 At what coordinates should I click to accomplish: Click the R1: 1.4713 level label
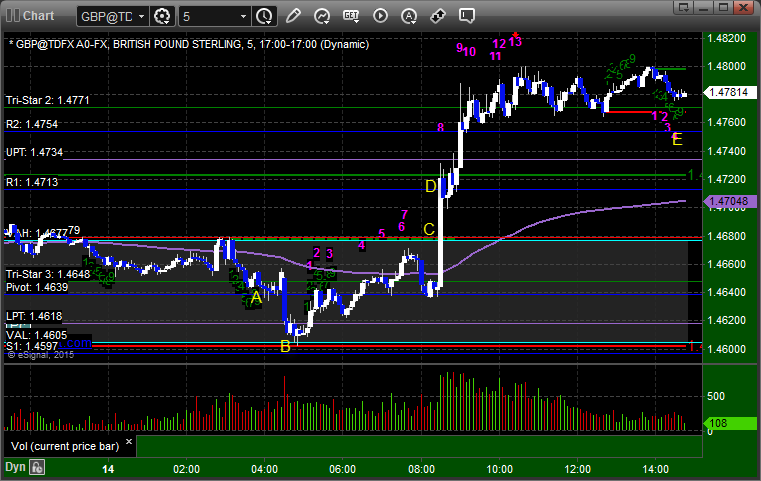(32, 182)
